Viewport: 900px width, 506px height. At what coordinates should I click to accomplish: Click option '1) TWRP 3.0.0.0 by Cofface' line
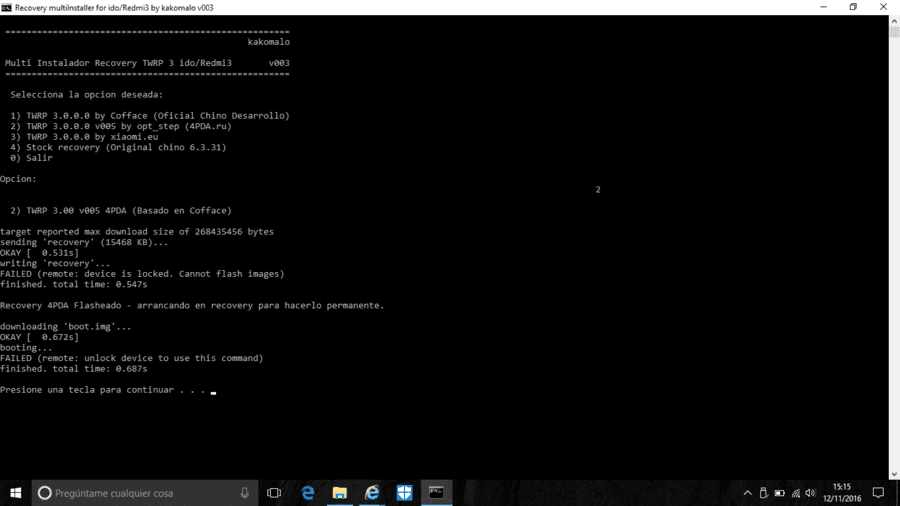150,115
